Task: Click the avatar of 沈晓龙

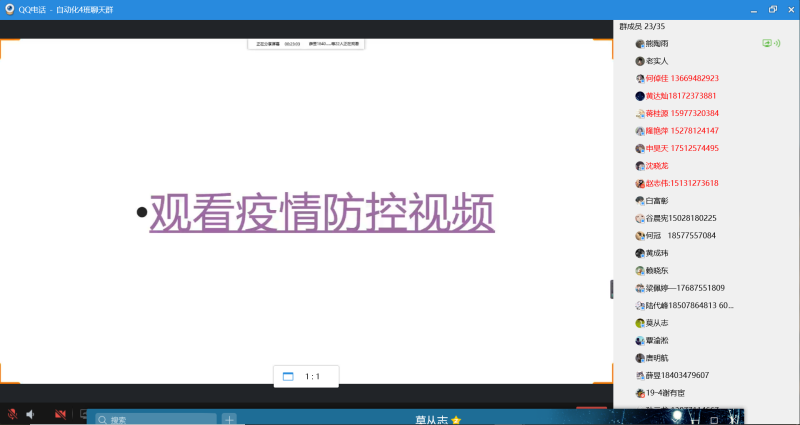Action: (640, 166)
